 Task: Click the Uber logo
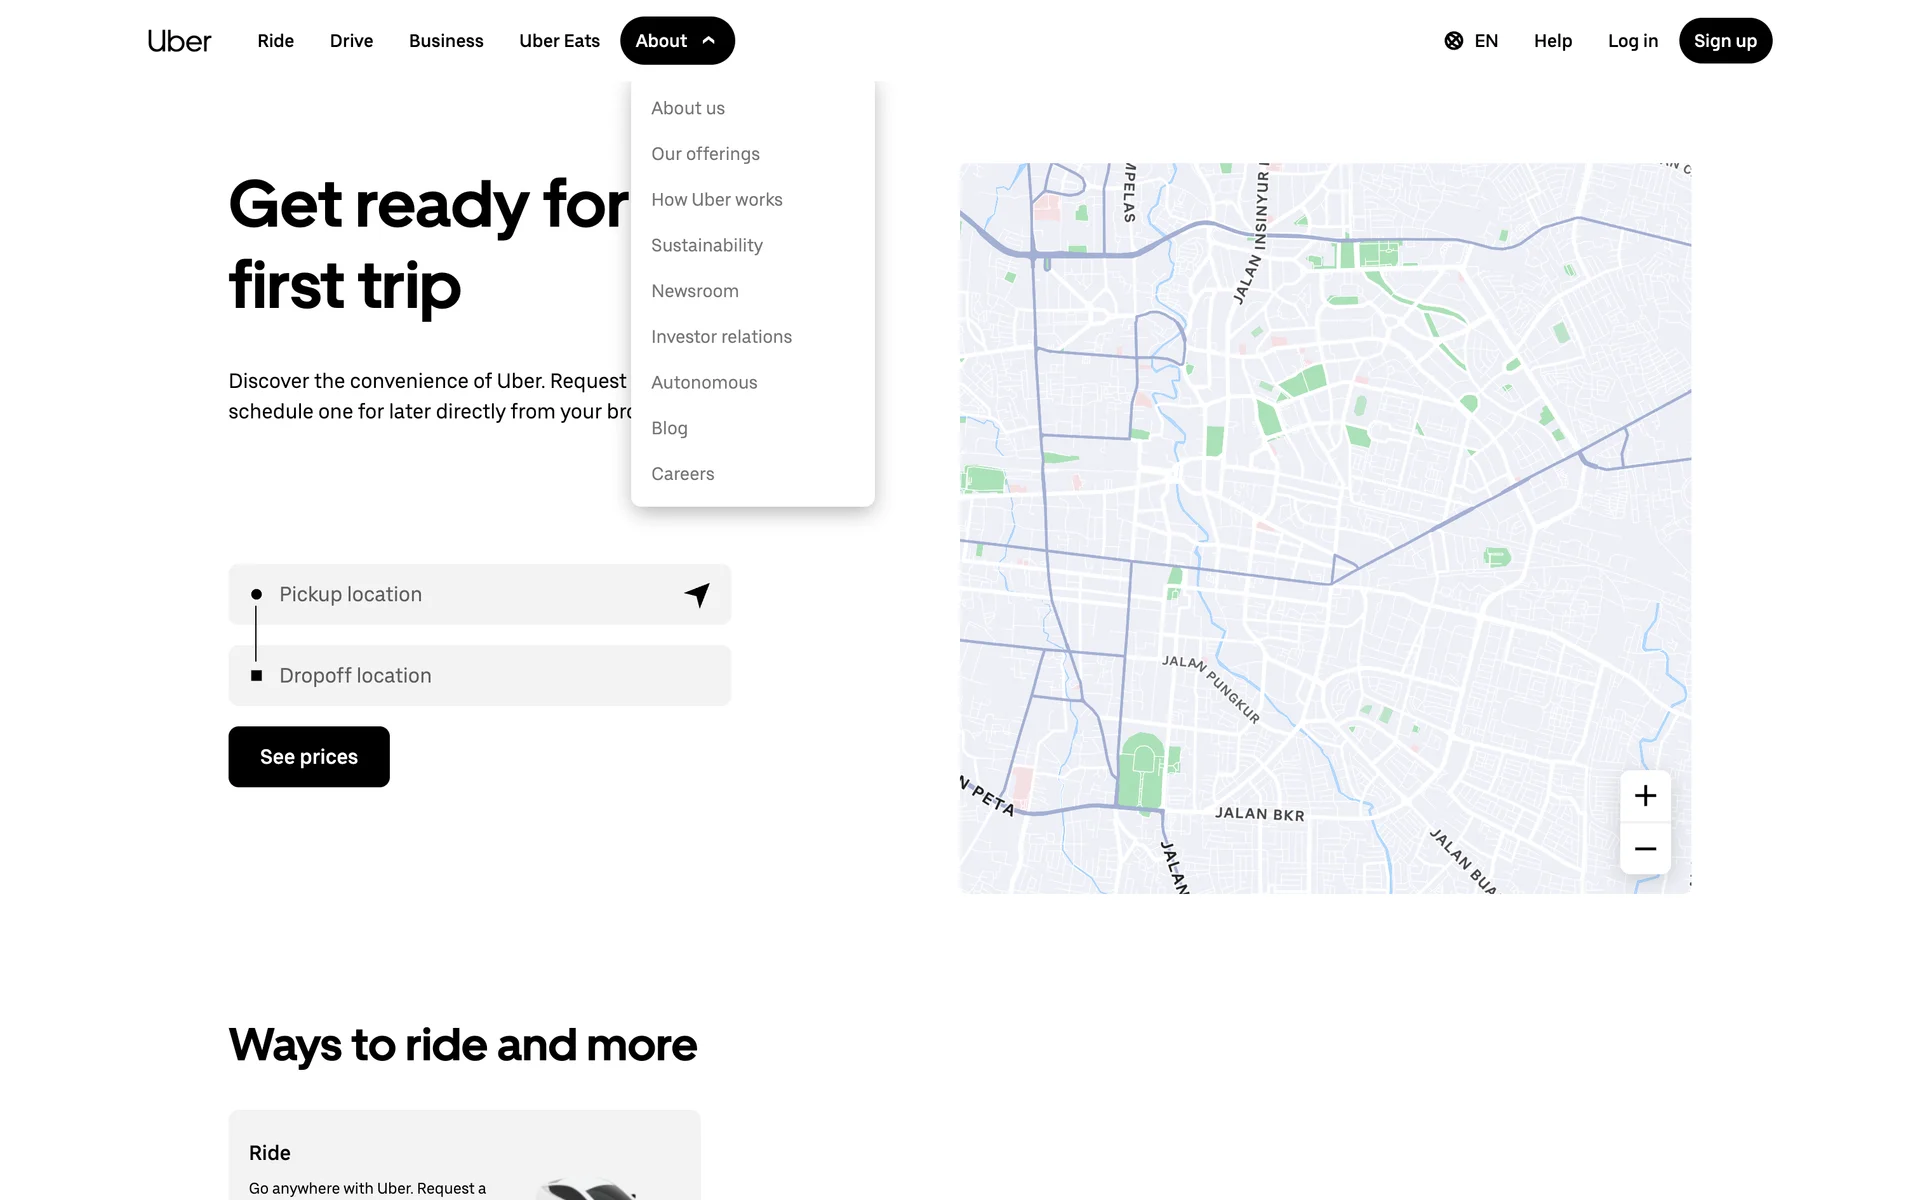pyautogui.click(x=179, y=41)
